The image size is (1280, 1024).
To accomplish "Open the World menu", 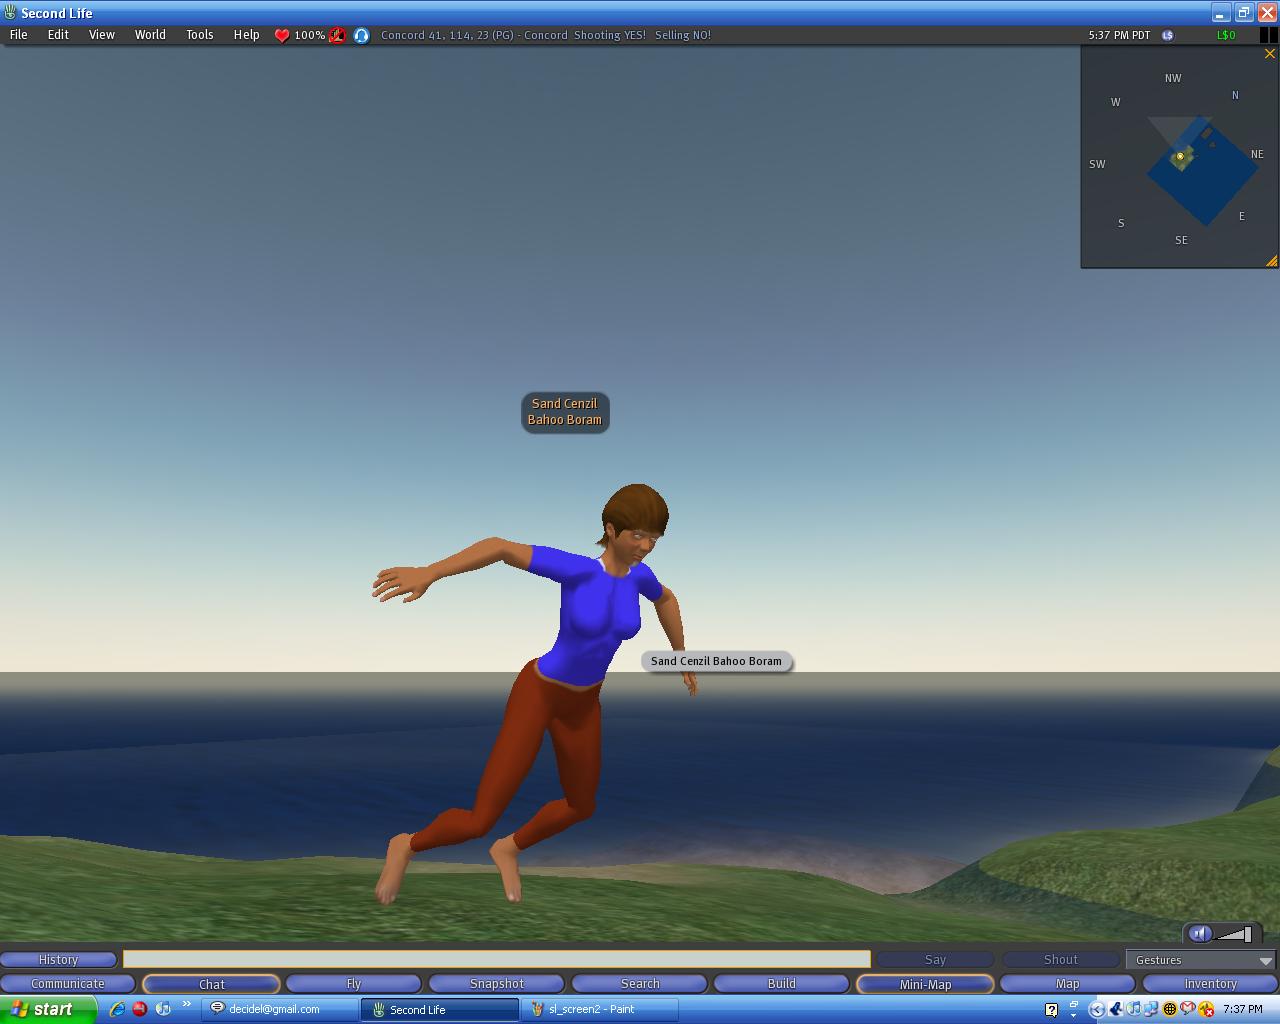I will click(x=150, y=35).
